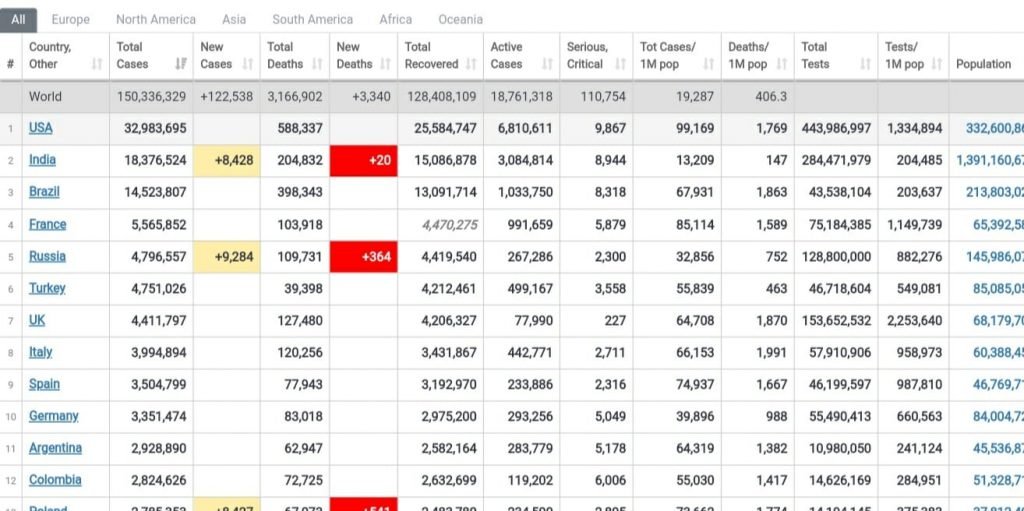1024x511 pixels.
Task: Click Active Cases sort icon
Action: [x=547, y=64]
